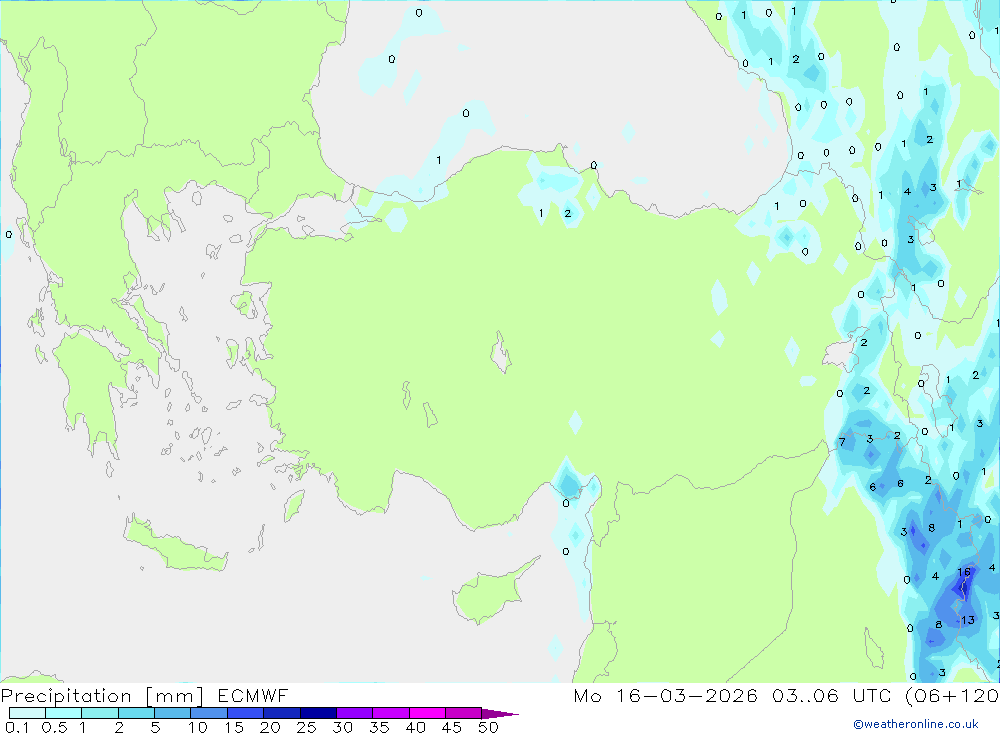Click the "45" legend scale label

[x=452, y=727]
